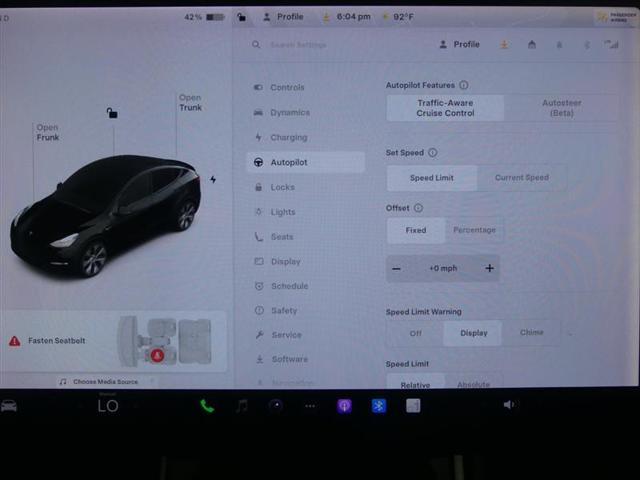This screenshot has height=480, width=640.
Task: Set Speed Limit Warning to Display
Action: point(473,333)
